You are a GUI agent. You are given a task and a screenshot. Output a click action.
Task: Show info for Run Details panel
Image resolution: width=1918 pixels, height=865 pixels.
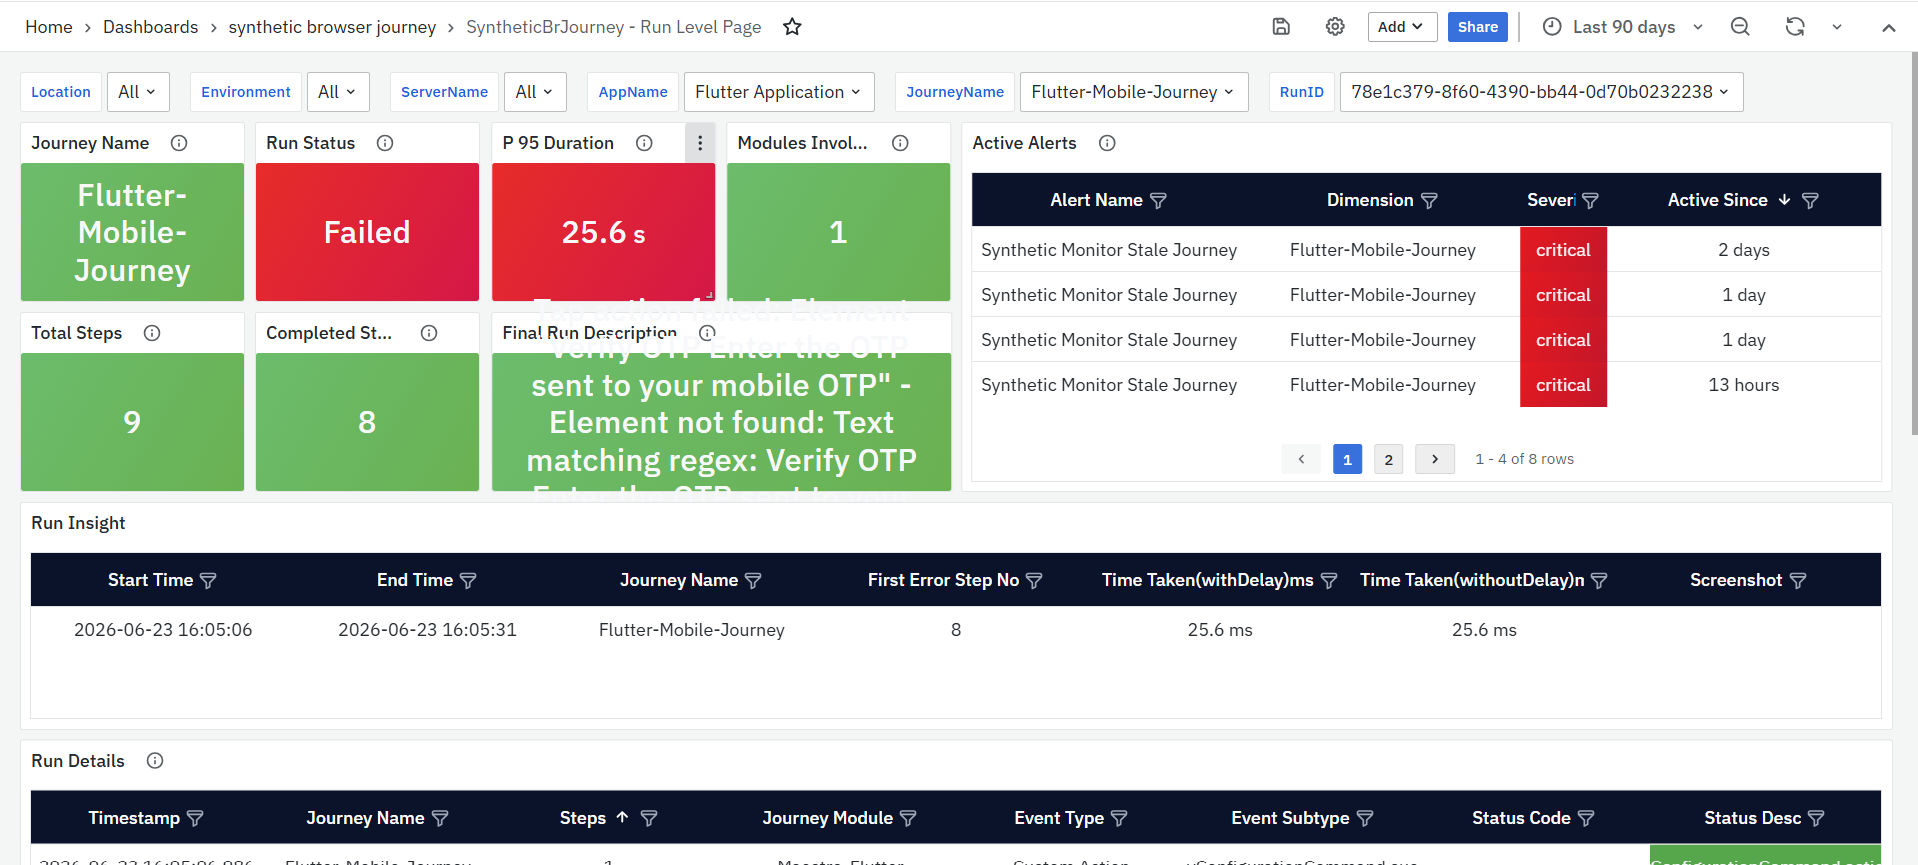(x=155, y=761)
